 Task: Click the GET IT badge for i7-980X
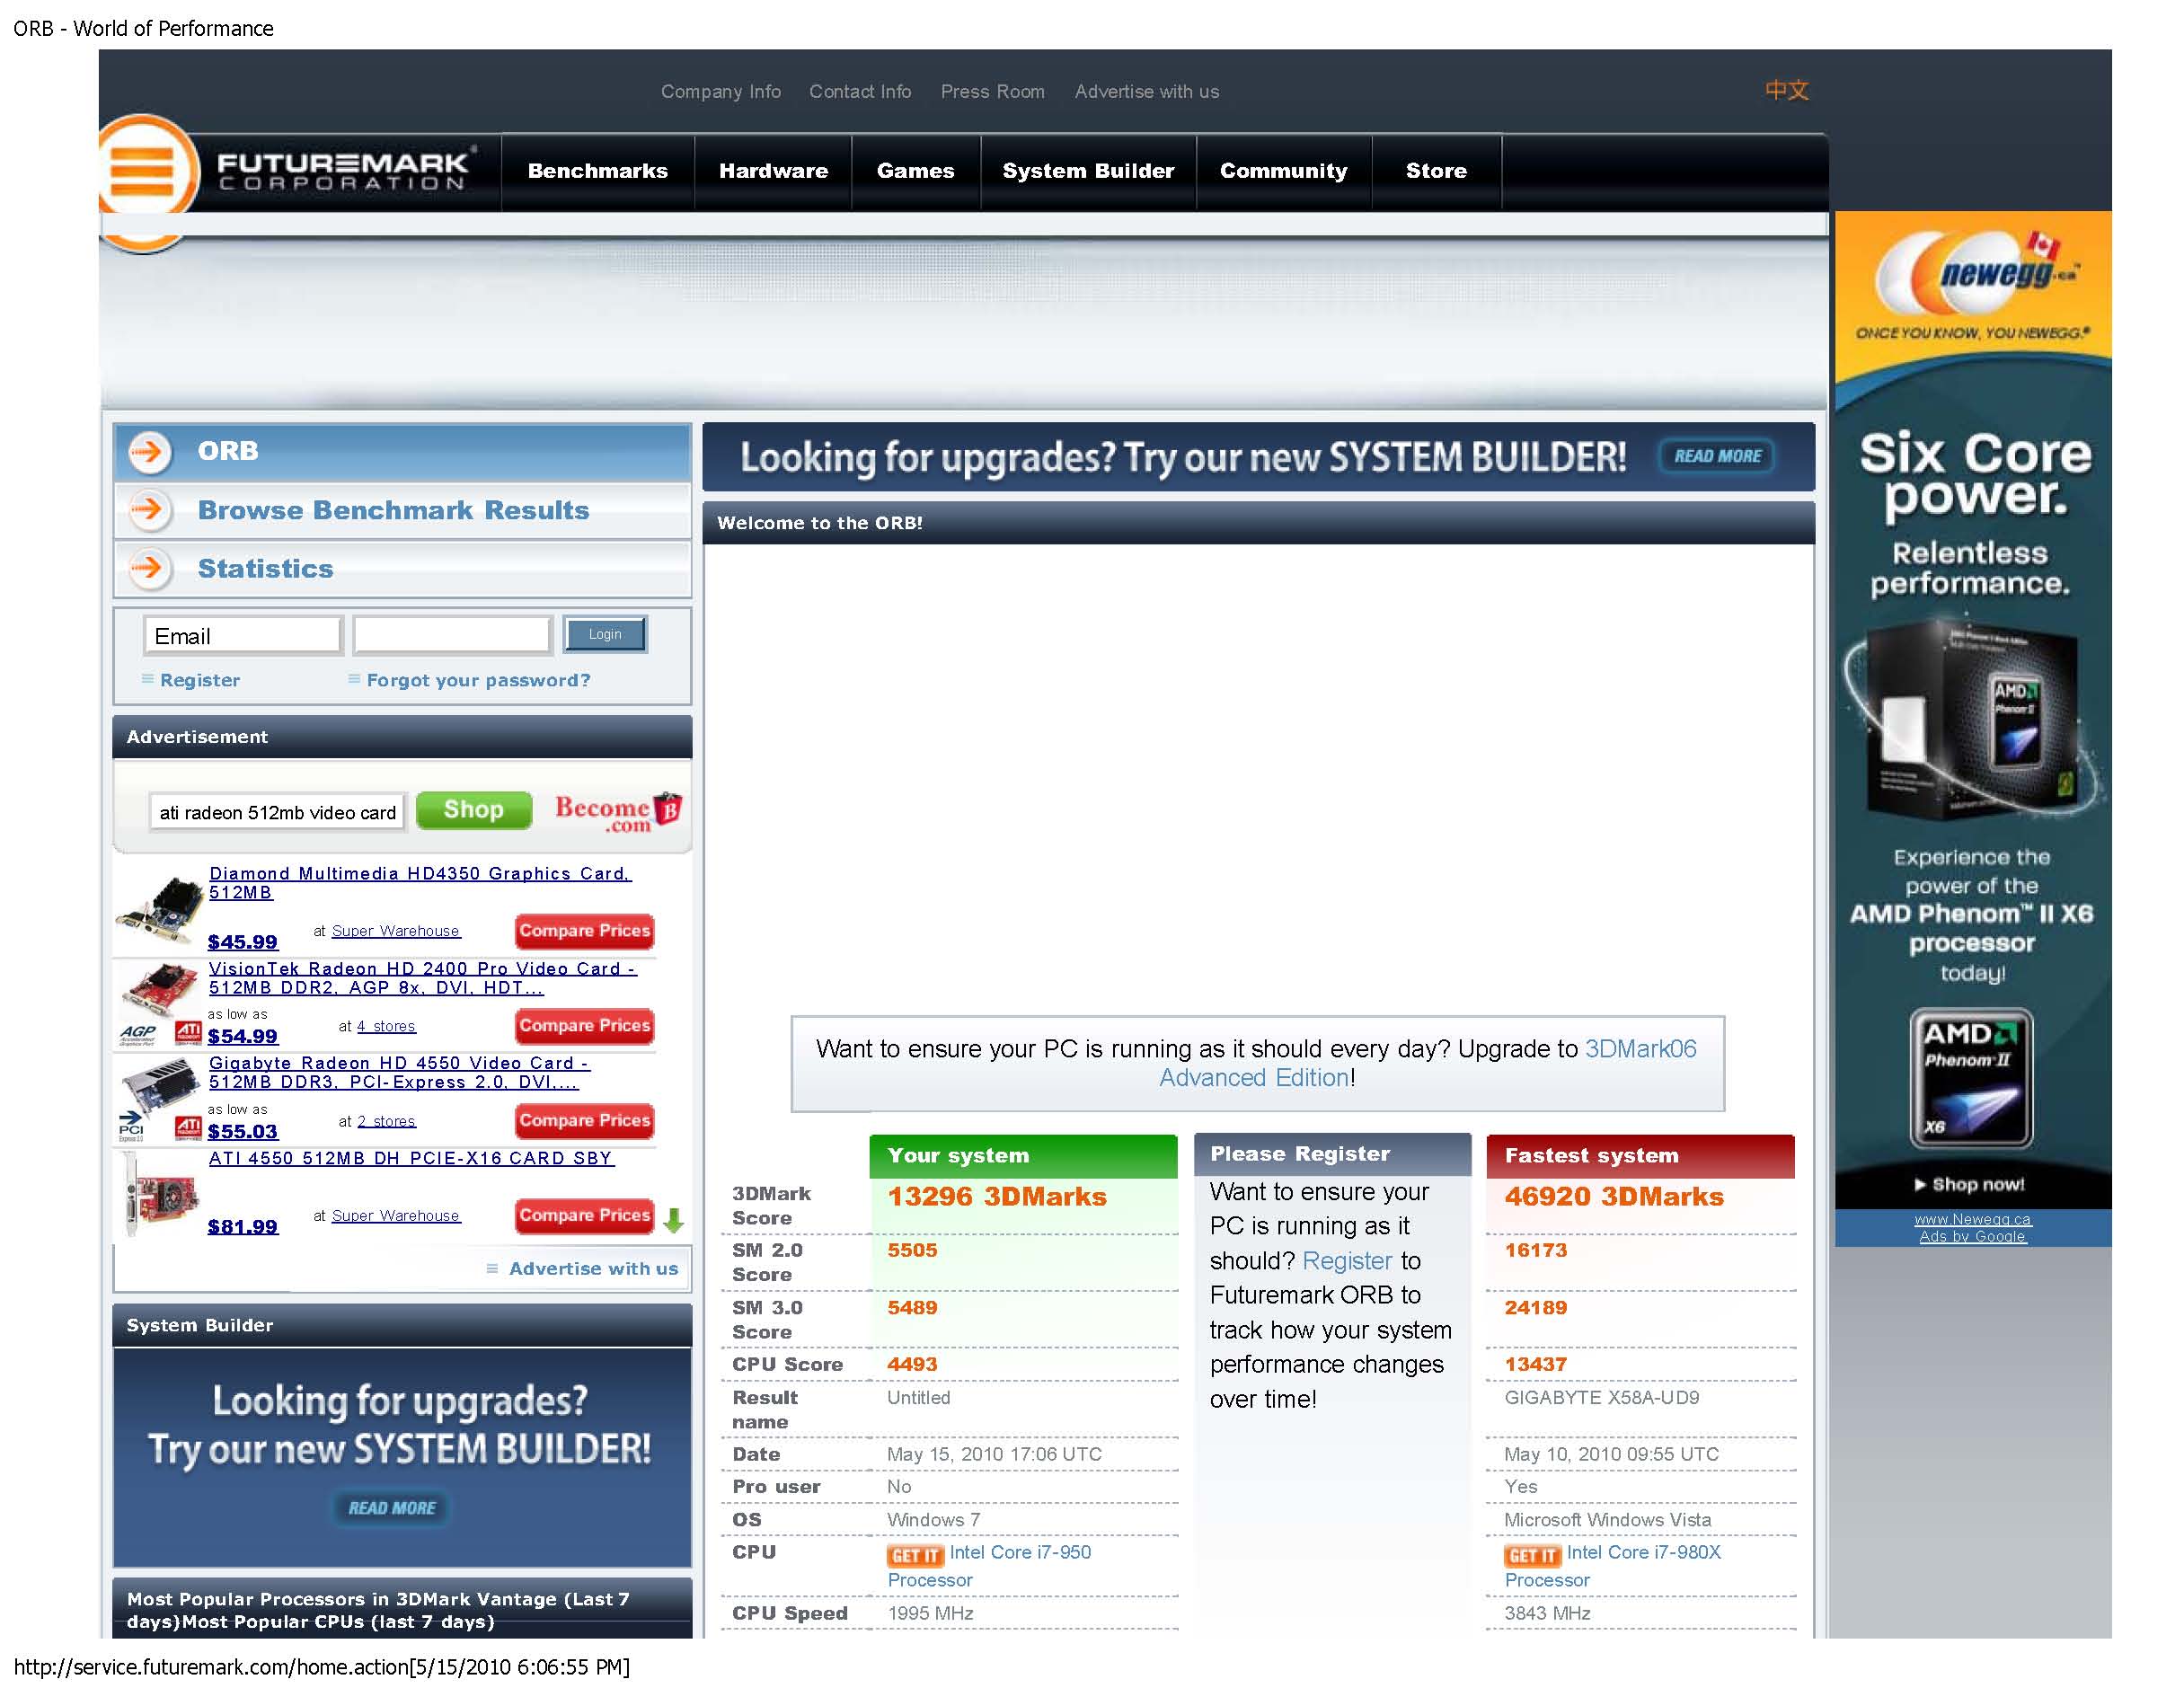[1531, 1555]
